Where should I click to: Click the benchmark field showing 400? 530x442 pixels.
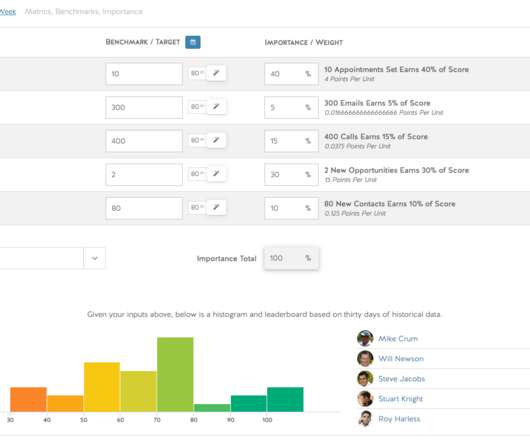coord(144,141)
